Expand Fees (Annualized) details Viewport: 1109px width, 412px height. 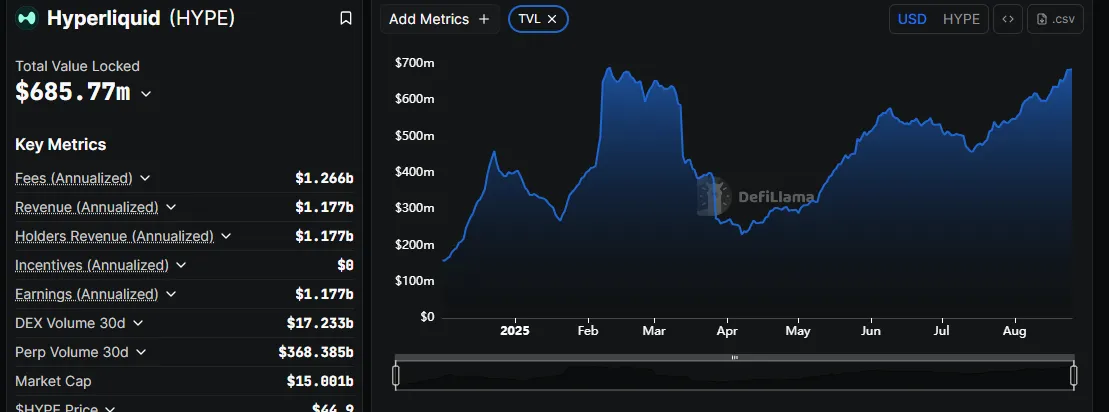pos(145,178)
